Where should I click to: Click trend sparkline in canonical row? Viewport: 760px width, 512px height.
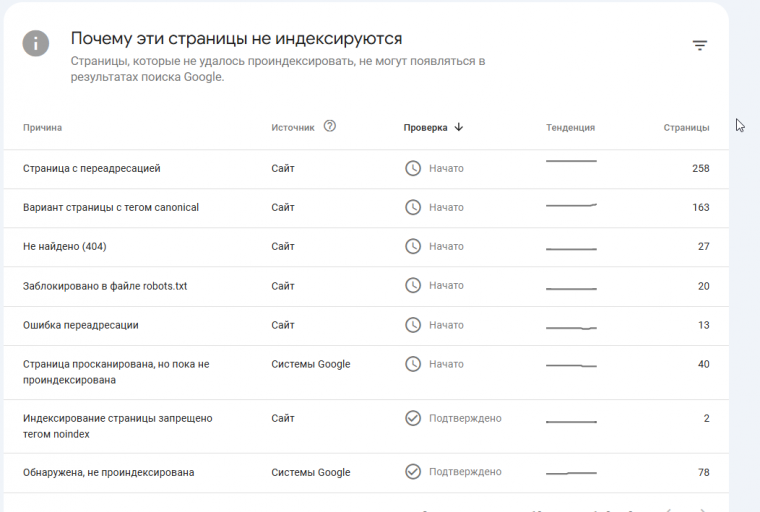coord(571,205)
